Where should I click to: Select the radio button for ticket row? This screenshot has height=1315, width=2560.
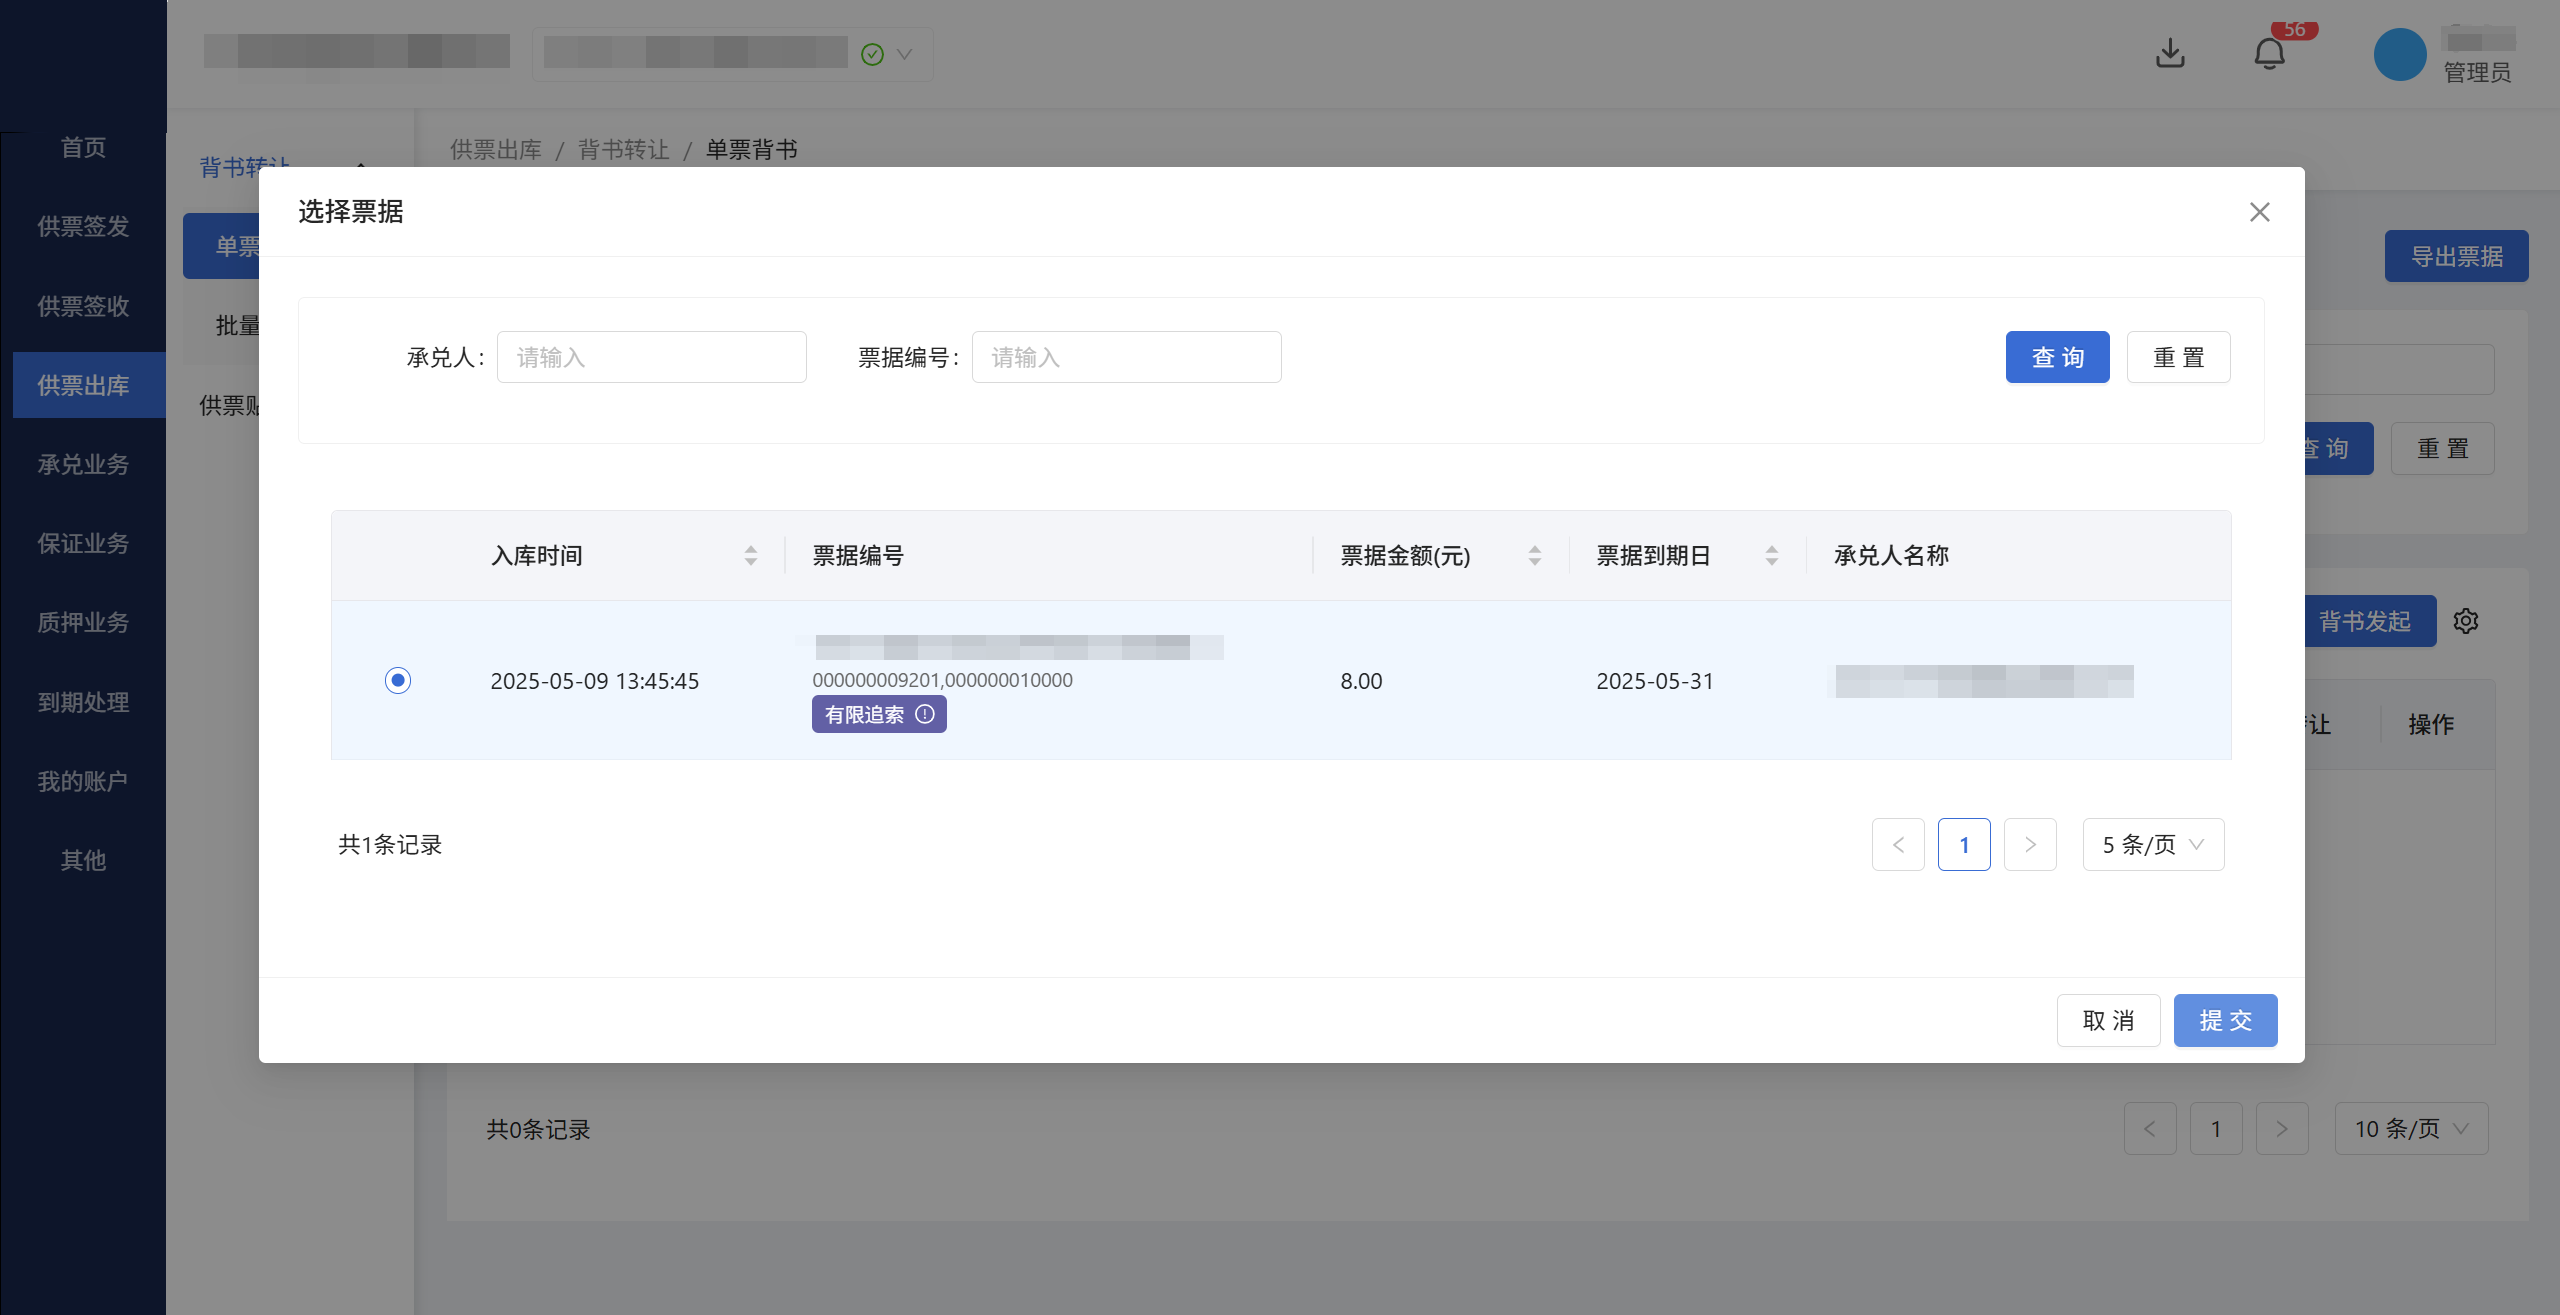click(x=398, y=681)
